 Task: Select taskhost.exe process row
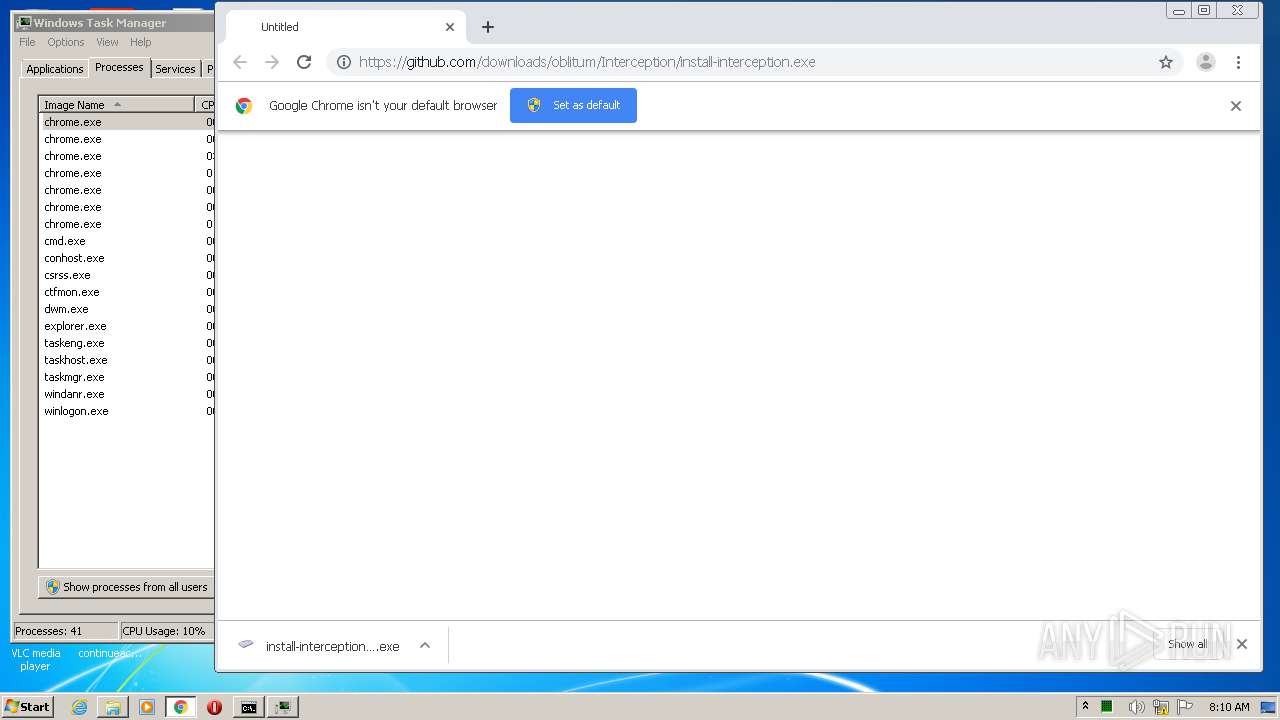point(126,360)
